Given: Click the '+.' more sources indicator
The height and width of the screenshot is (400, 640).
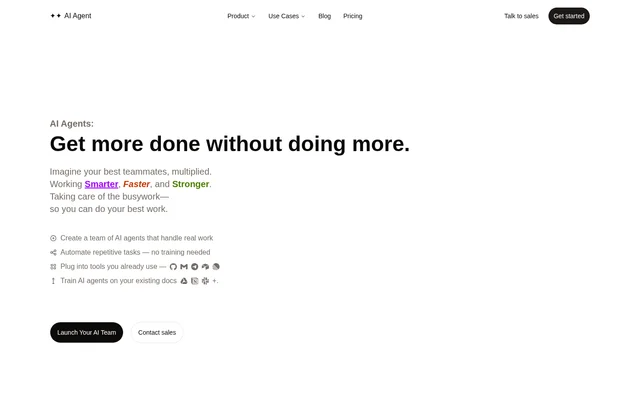Looking at the screenshot, I should (215, 281).
